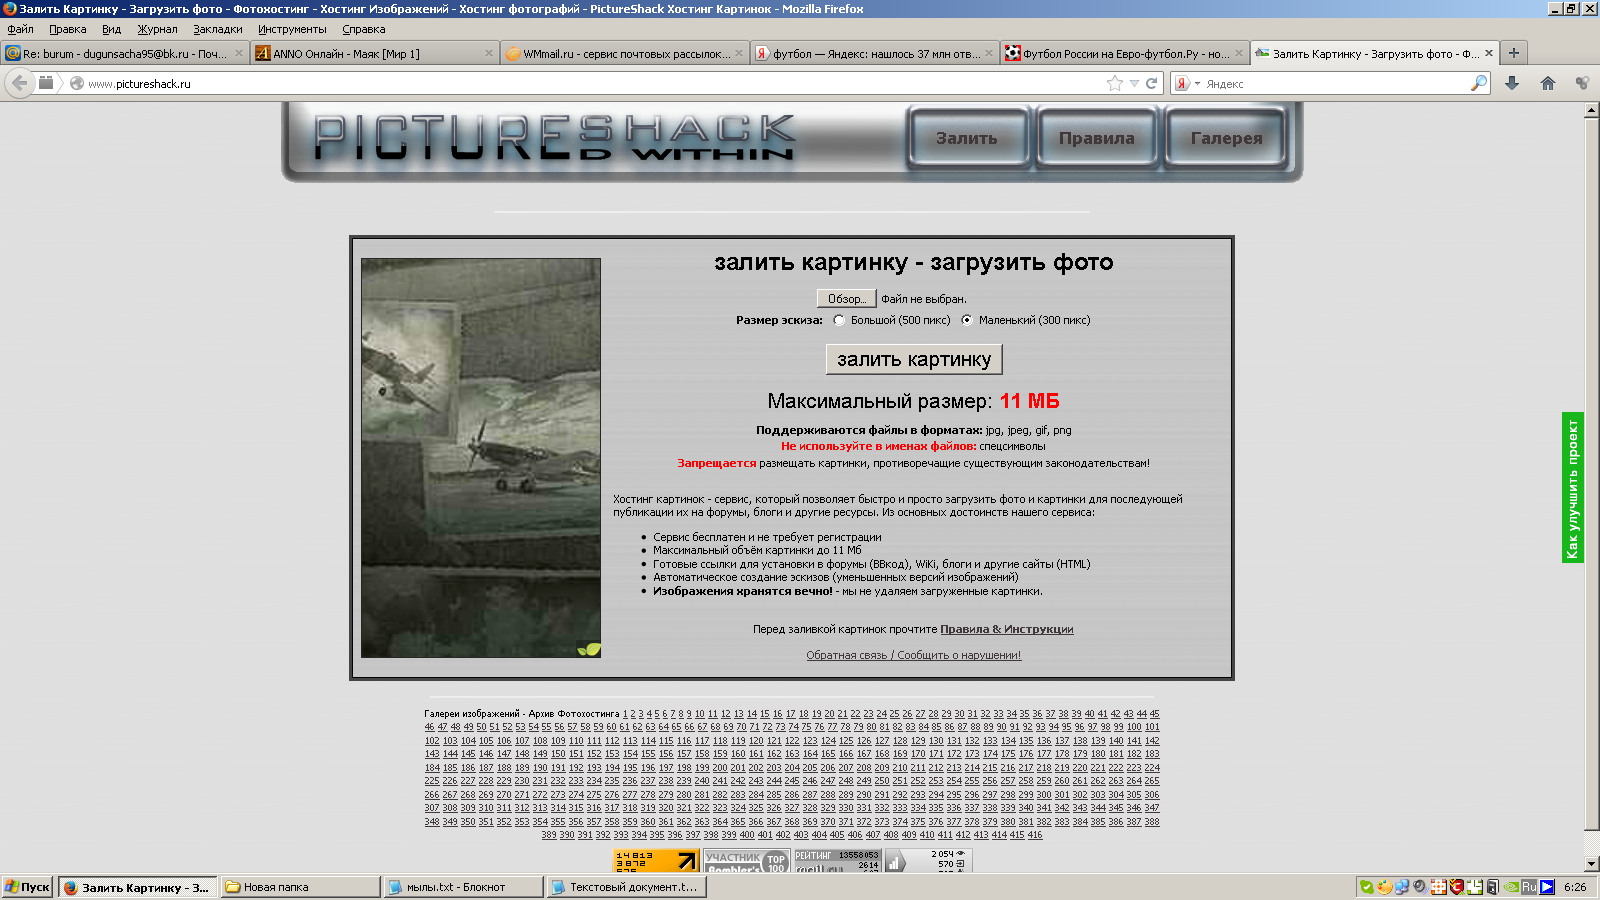The width and height of the screenshot is (1600, 900).
Task: Bookmark this page with the star icon
Action: pyautogui.click(x=1115, y=83)
